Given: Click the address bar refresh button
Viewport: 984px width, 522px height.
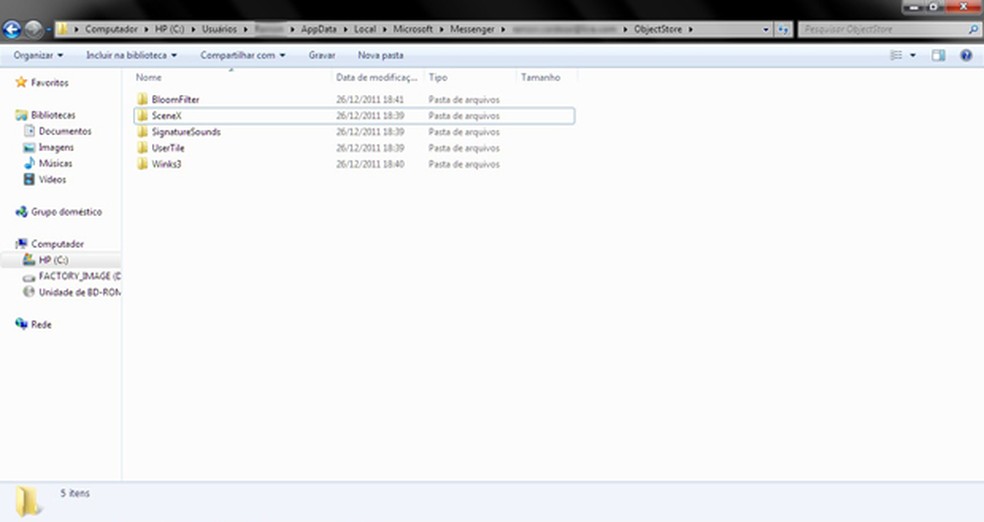Looking at the screenshot, I should click(783, 29).
